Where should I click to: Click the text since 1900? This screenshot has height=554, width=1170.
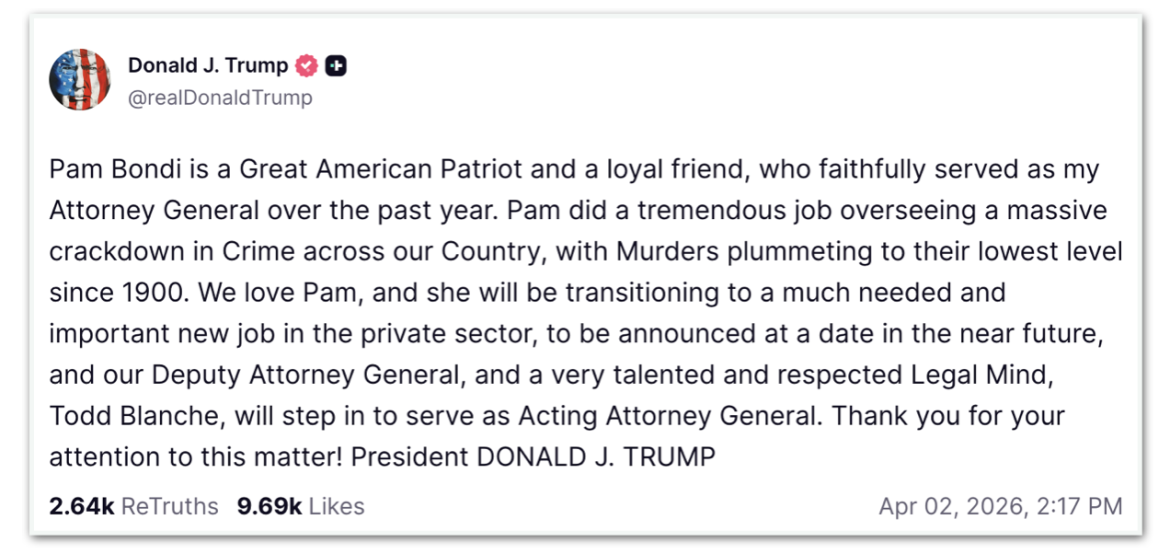(104, 293)
